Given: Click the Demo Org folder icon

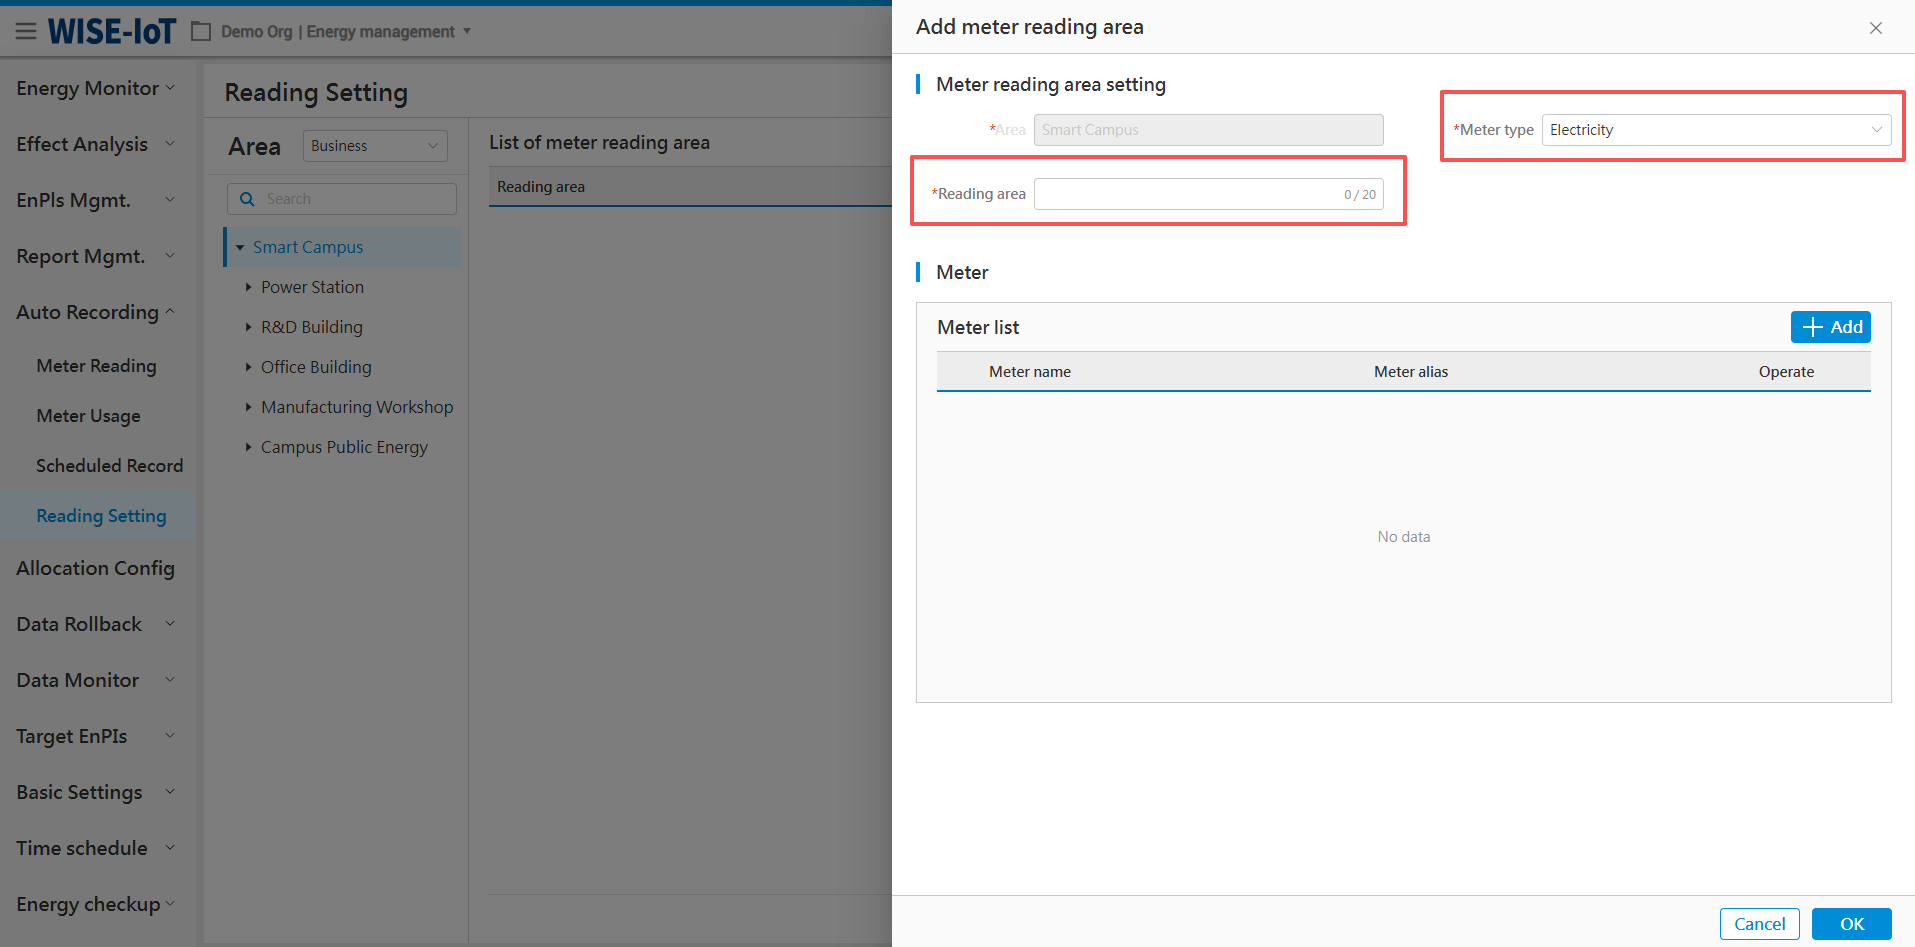Looking at the screenshot, I should point(201,32).
